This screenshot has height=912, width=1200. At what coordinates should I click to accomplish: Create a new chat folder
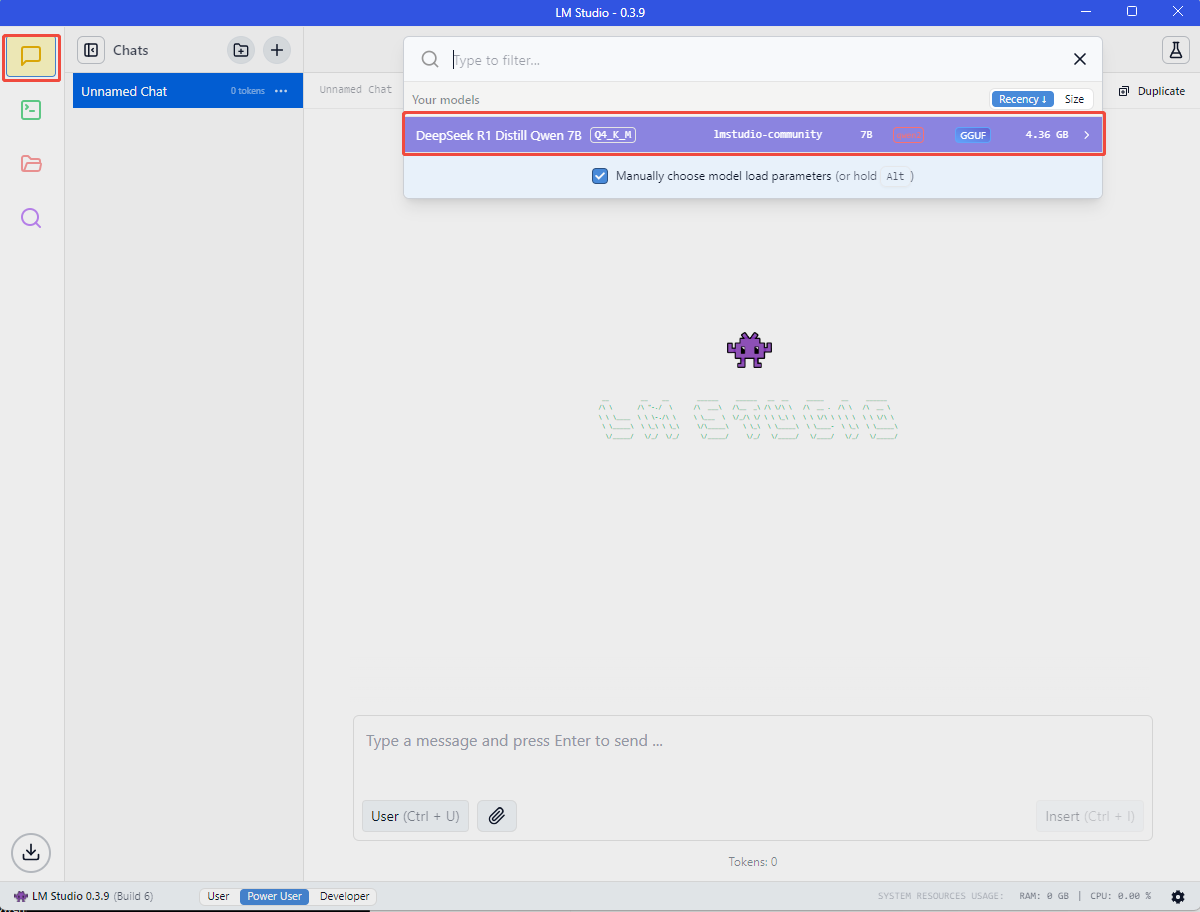coord(241,50)
